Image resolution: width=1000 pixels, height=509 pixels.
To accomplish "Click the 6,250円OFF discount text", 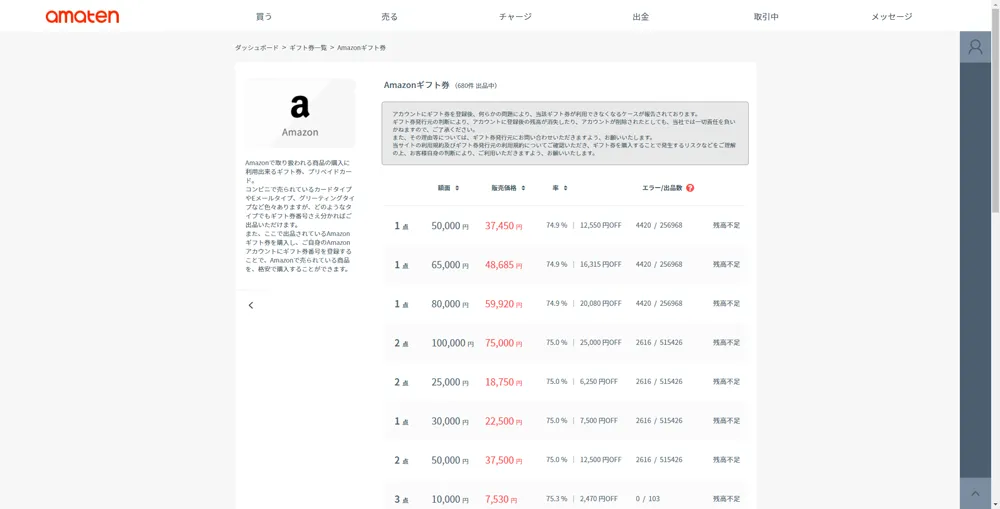I will pyautogui.click(x=598, y=381).
